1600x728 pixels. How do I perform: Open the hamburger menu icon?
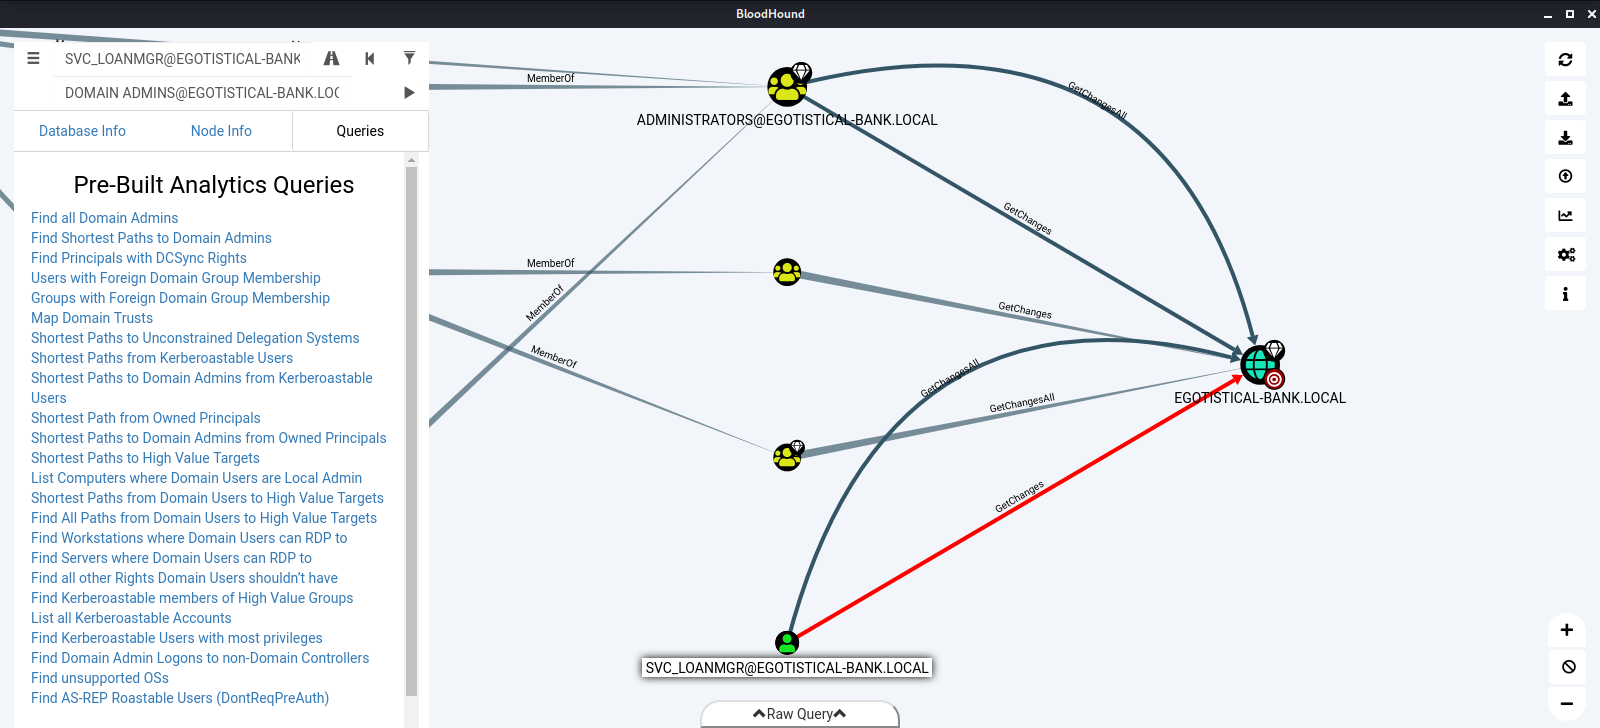pos(33,58)
